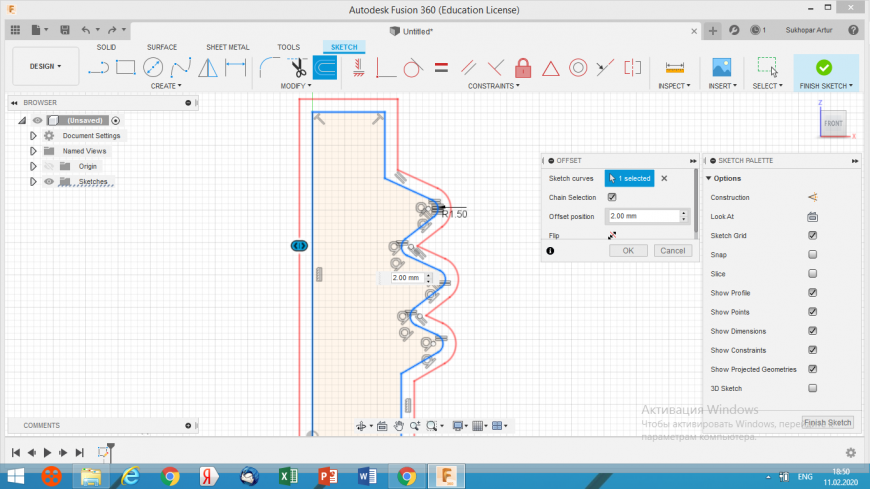Select the Fillet tool

pyautogui.click(x=270, y=68)
